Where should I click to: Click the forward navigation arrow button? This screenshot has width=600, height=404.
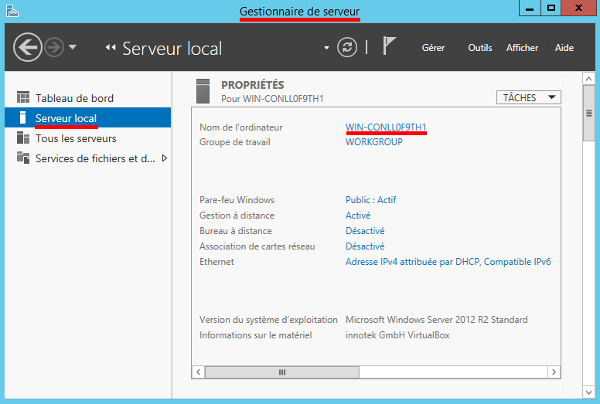[x=55, y=48]
